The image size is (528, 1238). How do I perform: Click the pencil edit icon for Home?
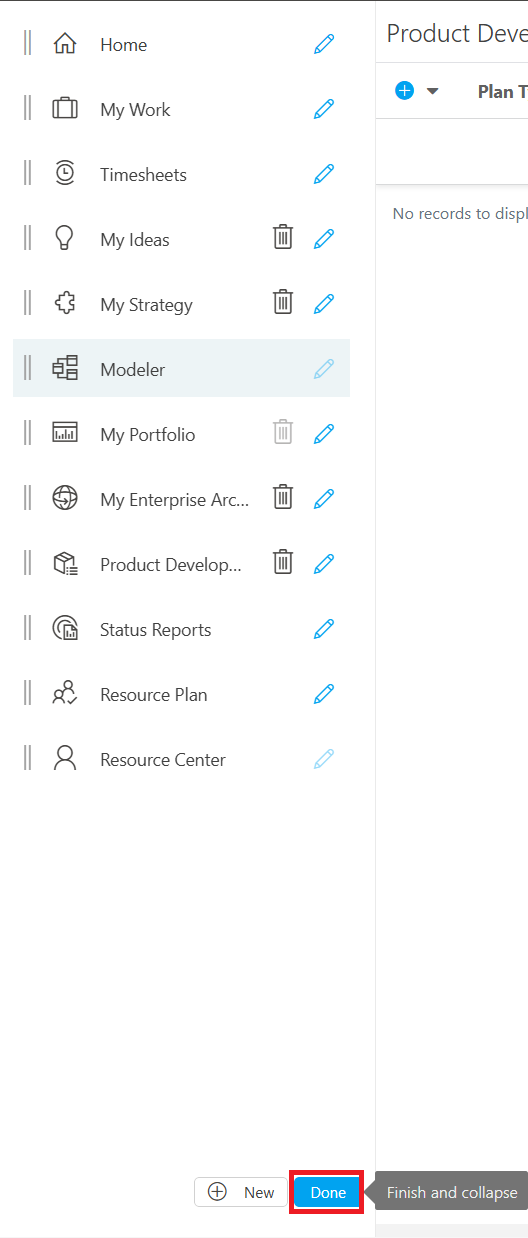323,44
